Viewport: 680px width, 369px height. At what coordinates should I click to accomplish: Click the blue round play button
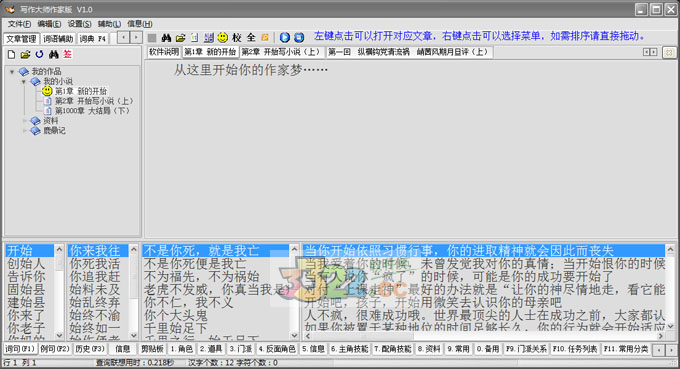(284, 38)
